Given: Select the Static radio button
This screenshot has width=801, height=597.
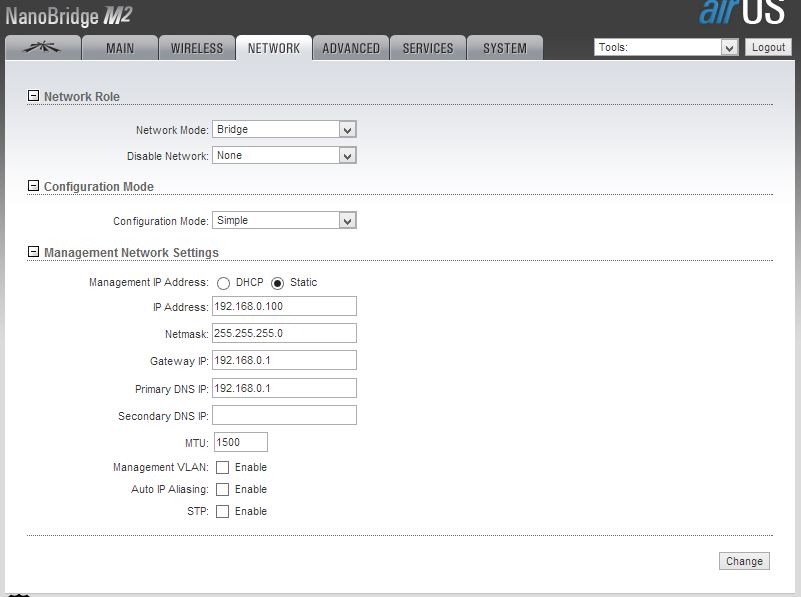Looking at the screenshot, I should tap(277, 283).
